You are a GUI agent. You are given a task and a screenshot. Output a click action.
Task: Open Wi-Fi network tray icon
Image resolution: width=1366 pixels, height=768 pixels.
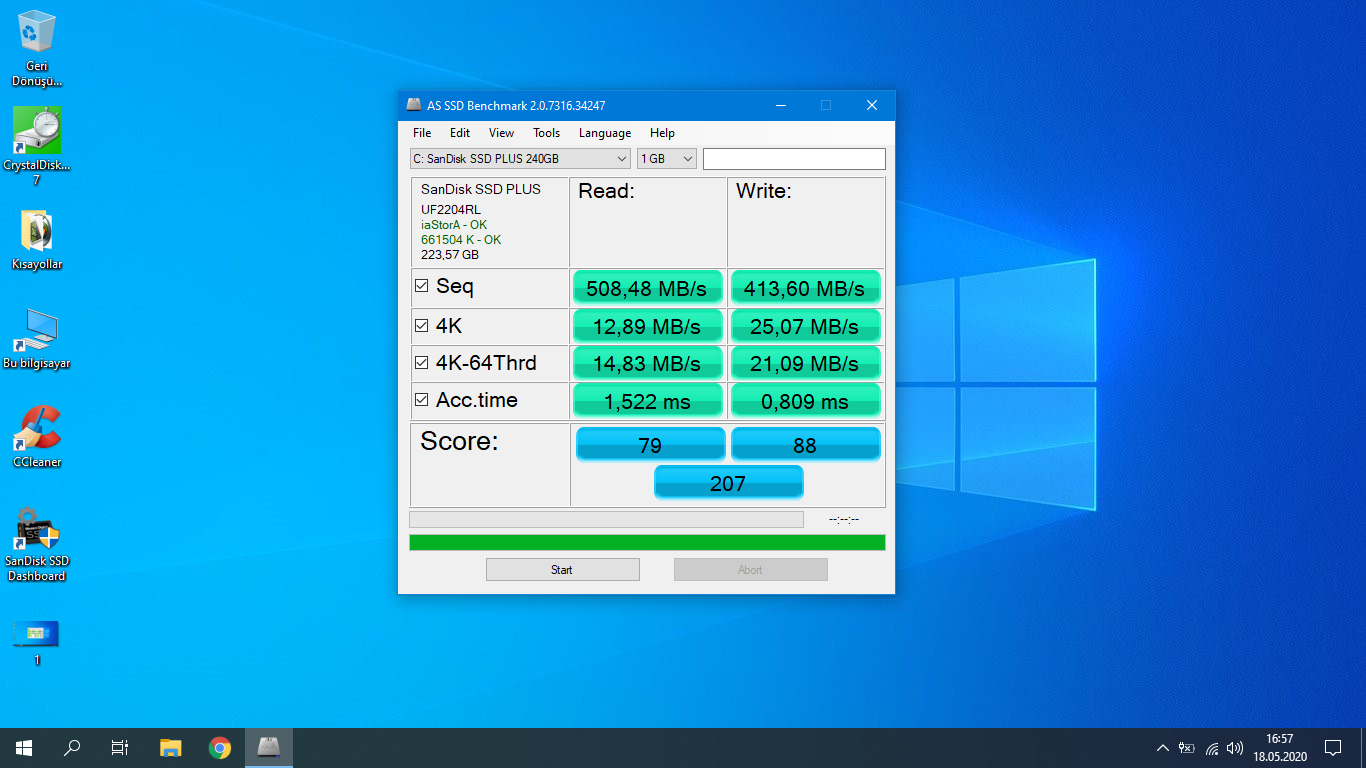(1212, 748)
